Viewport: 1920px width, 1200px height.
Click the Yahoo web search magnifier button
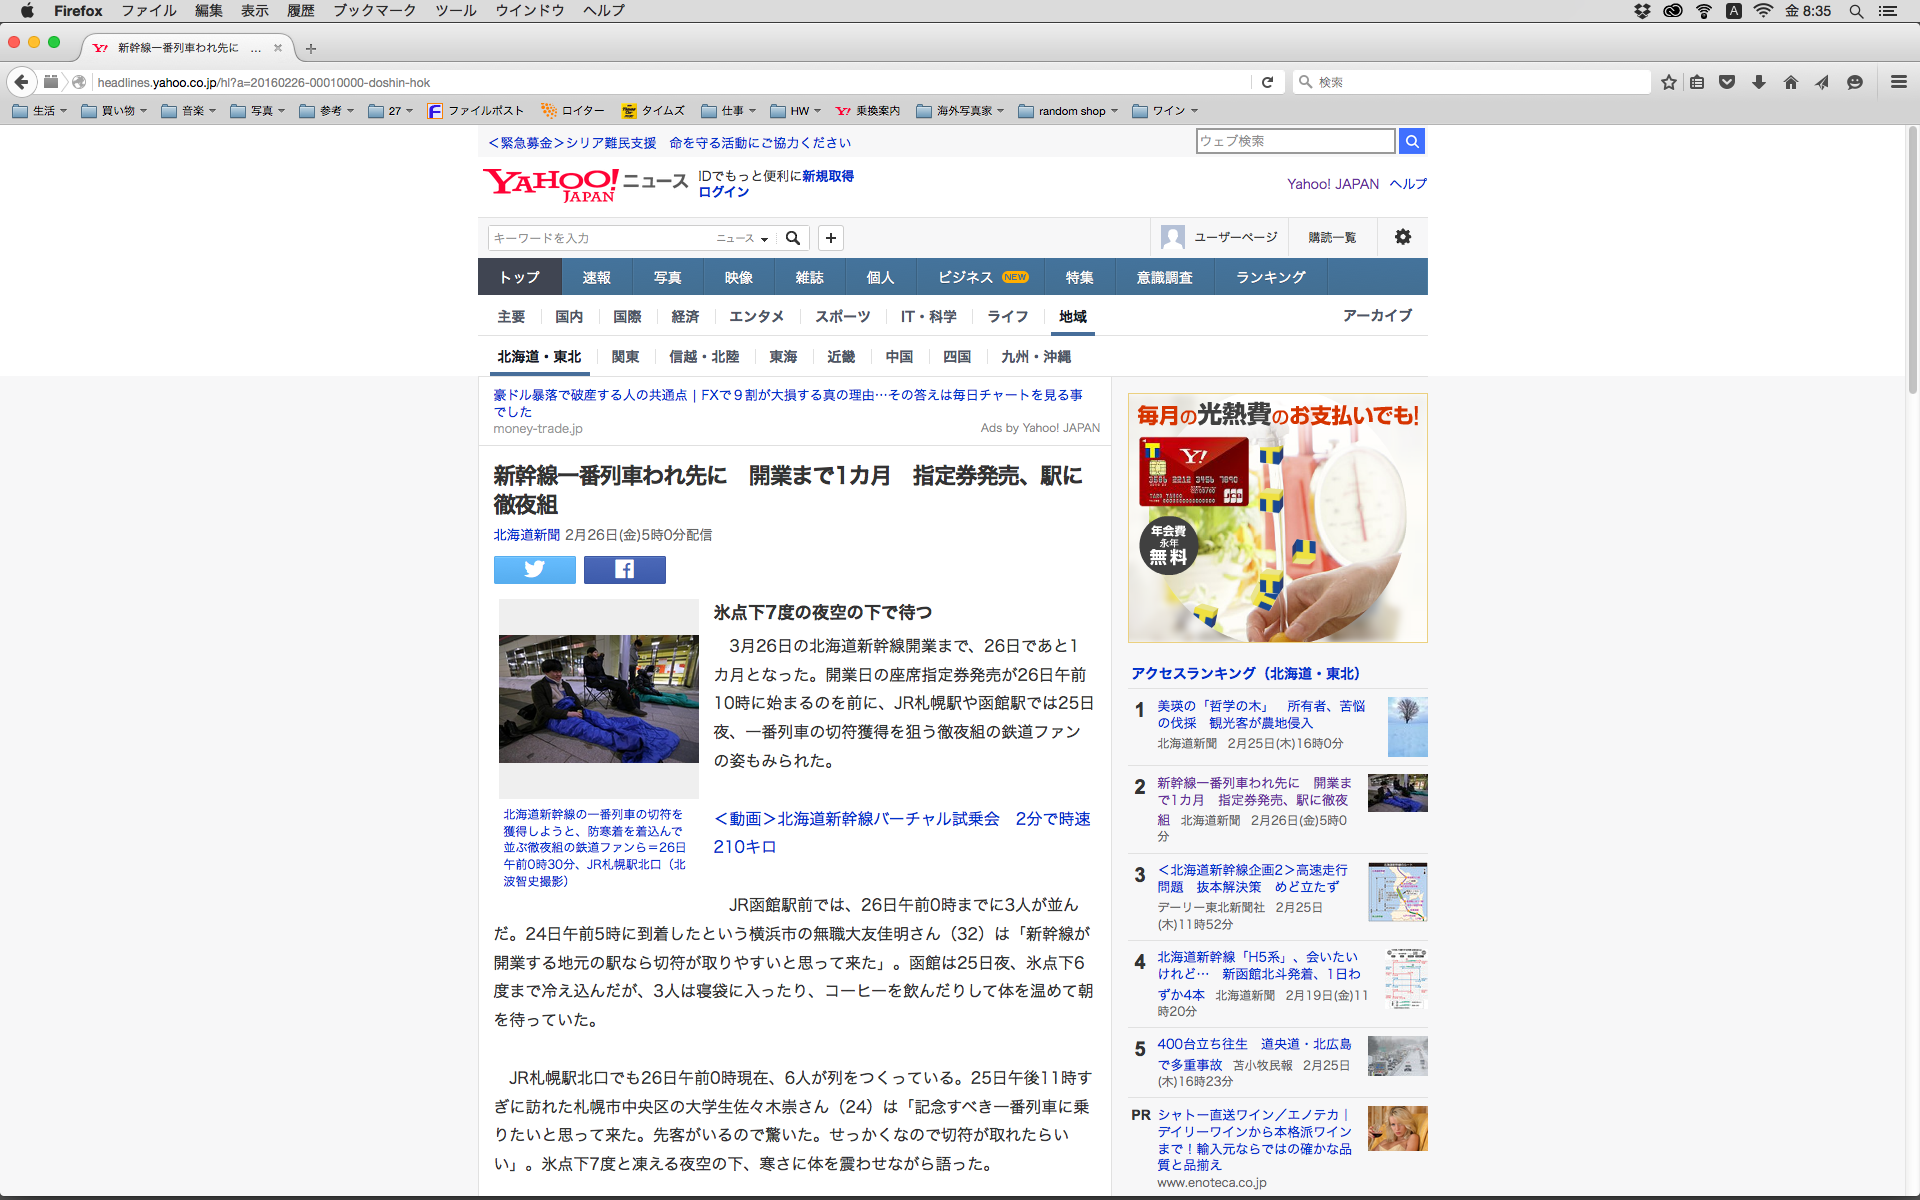tap(1411, 142)
